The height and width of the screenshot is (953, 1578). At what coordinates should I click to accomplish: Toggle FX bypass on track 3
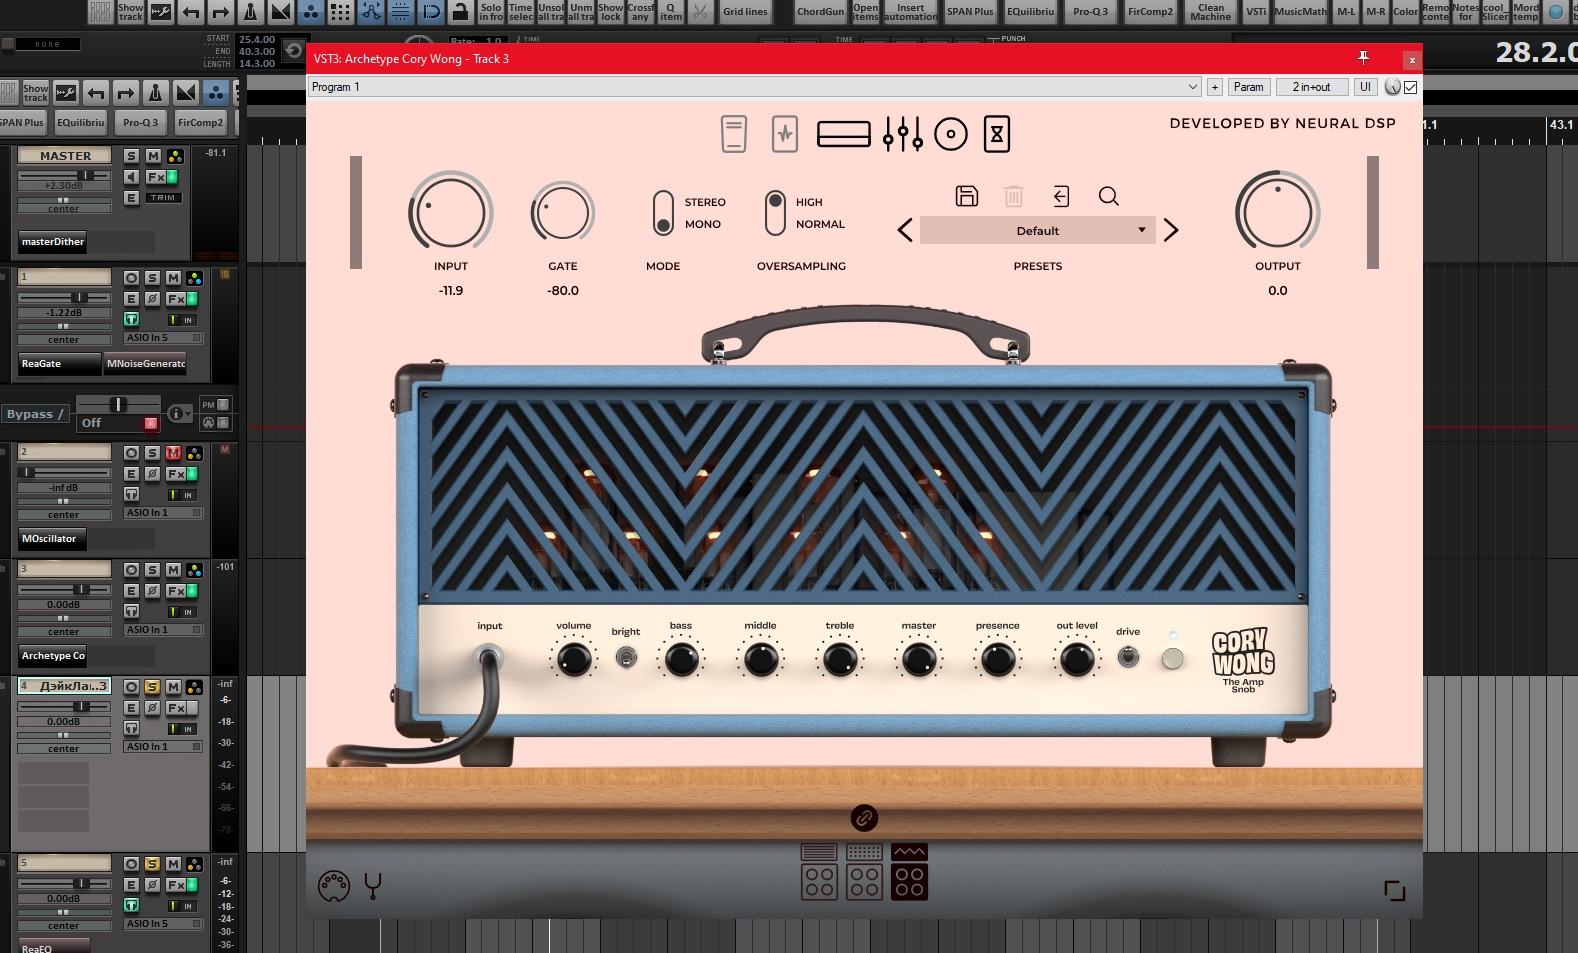(x=192, y=591)
